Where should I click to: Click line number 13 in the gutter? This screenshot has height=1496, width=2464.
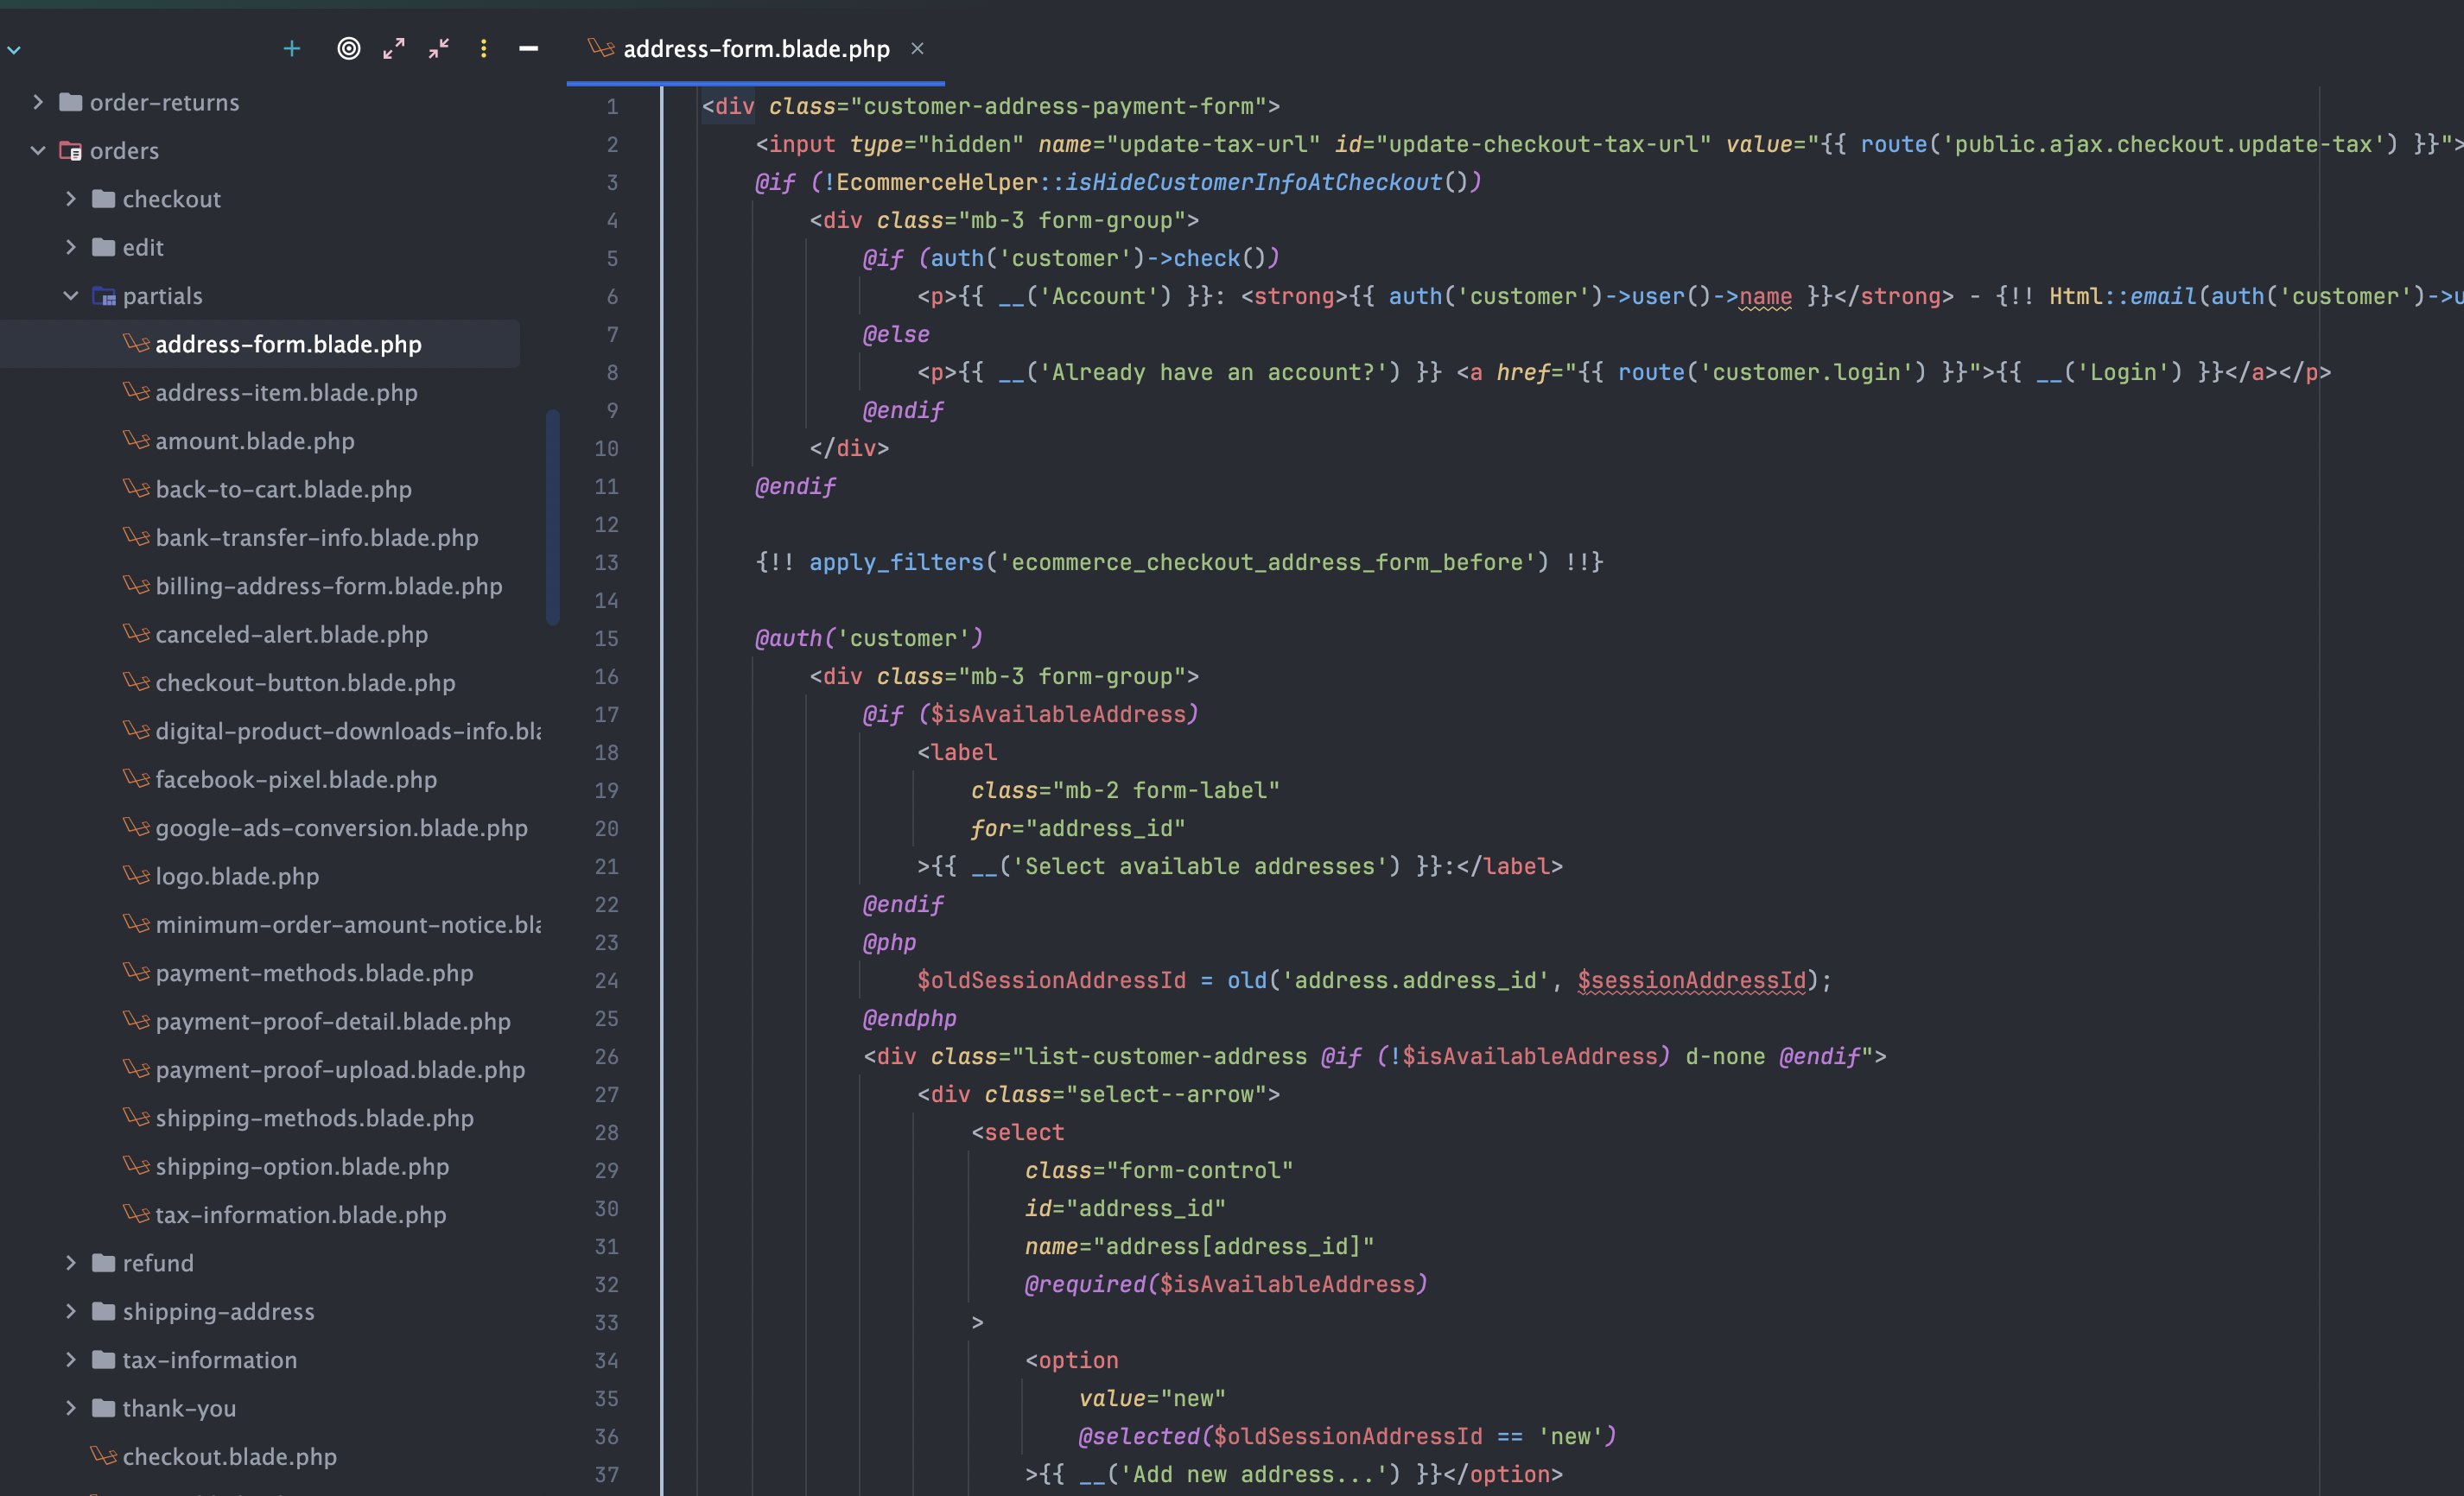(x=606, y=563)
